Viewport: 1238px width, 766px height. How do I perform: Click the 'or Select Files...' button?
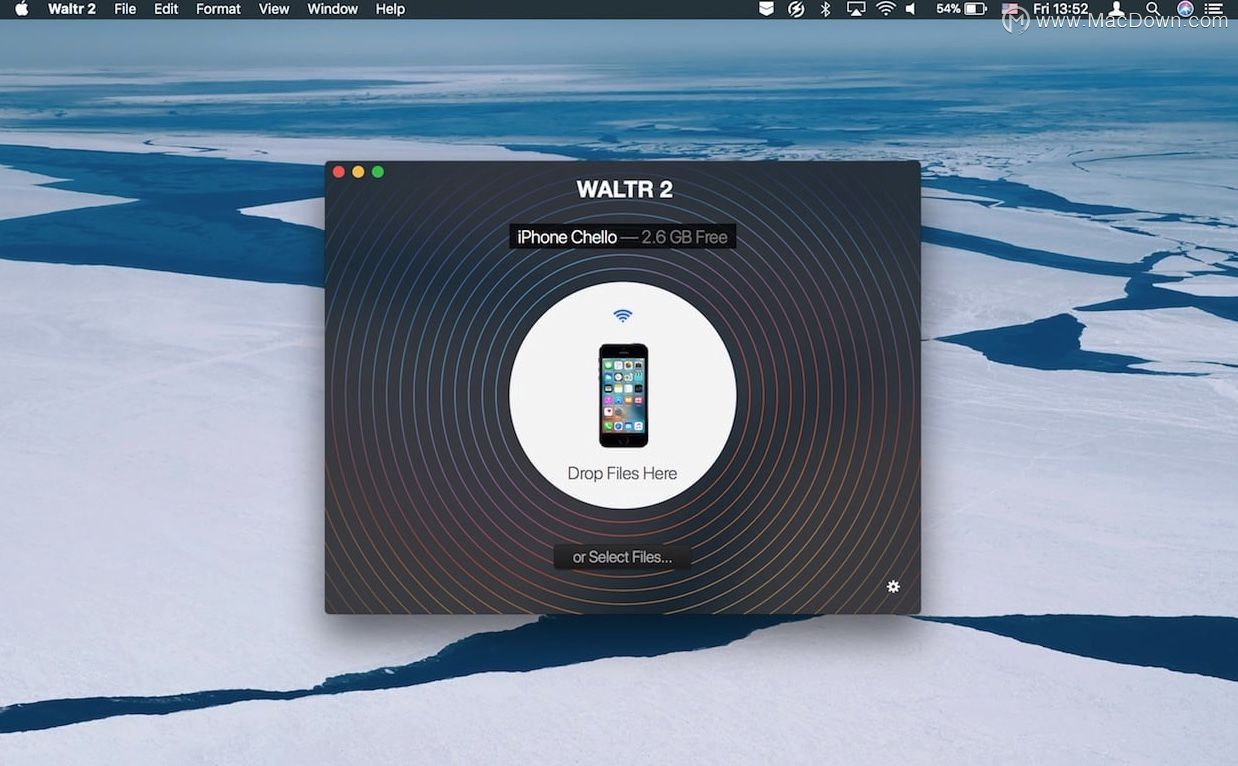[x=622, y=557]
